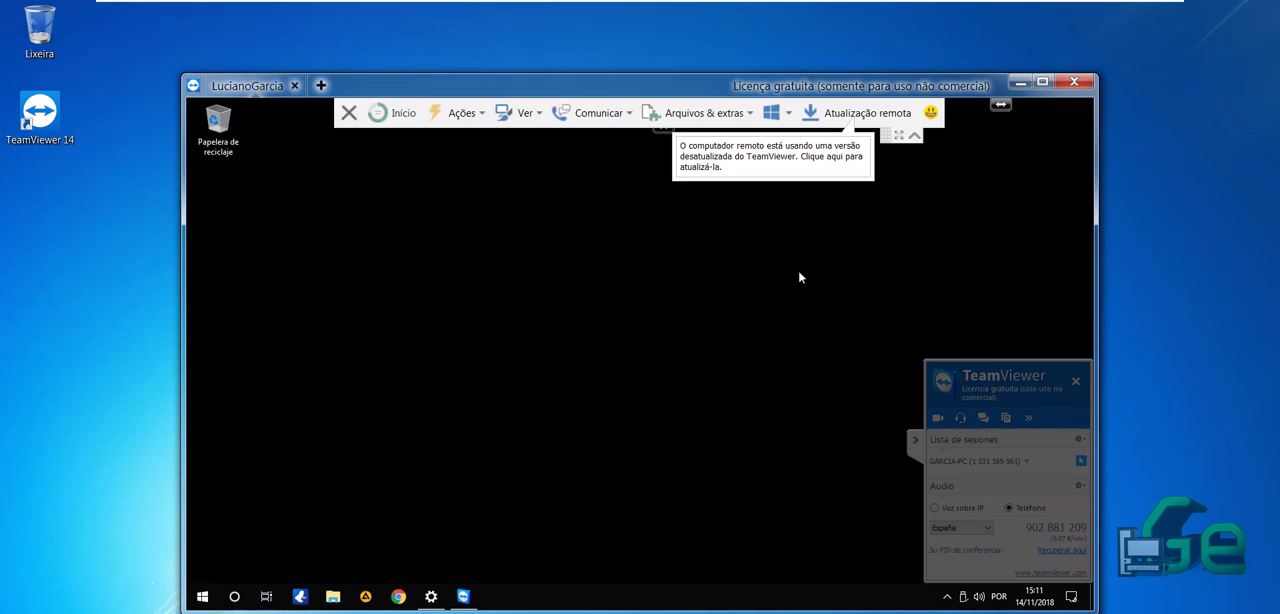
Task: Collapse the TeamViewer panel with the side arrow
Action: click(x=915, y=440)
